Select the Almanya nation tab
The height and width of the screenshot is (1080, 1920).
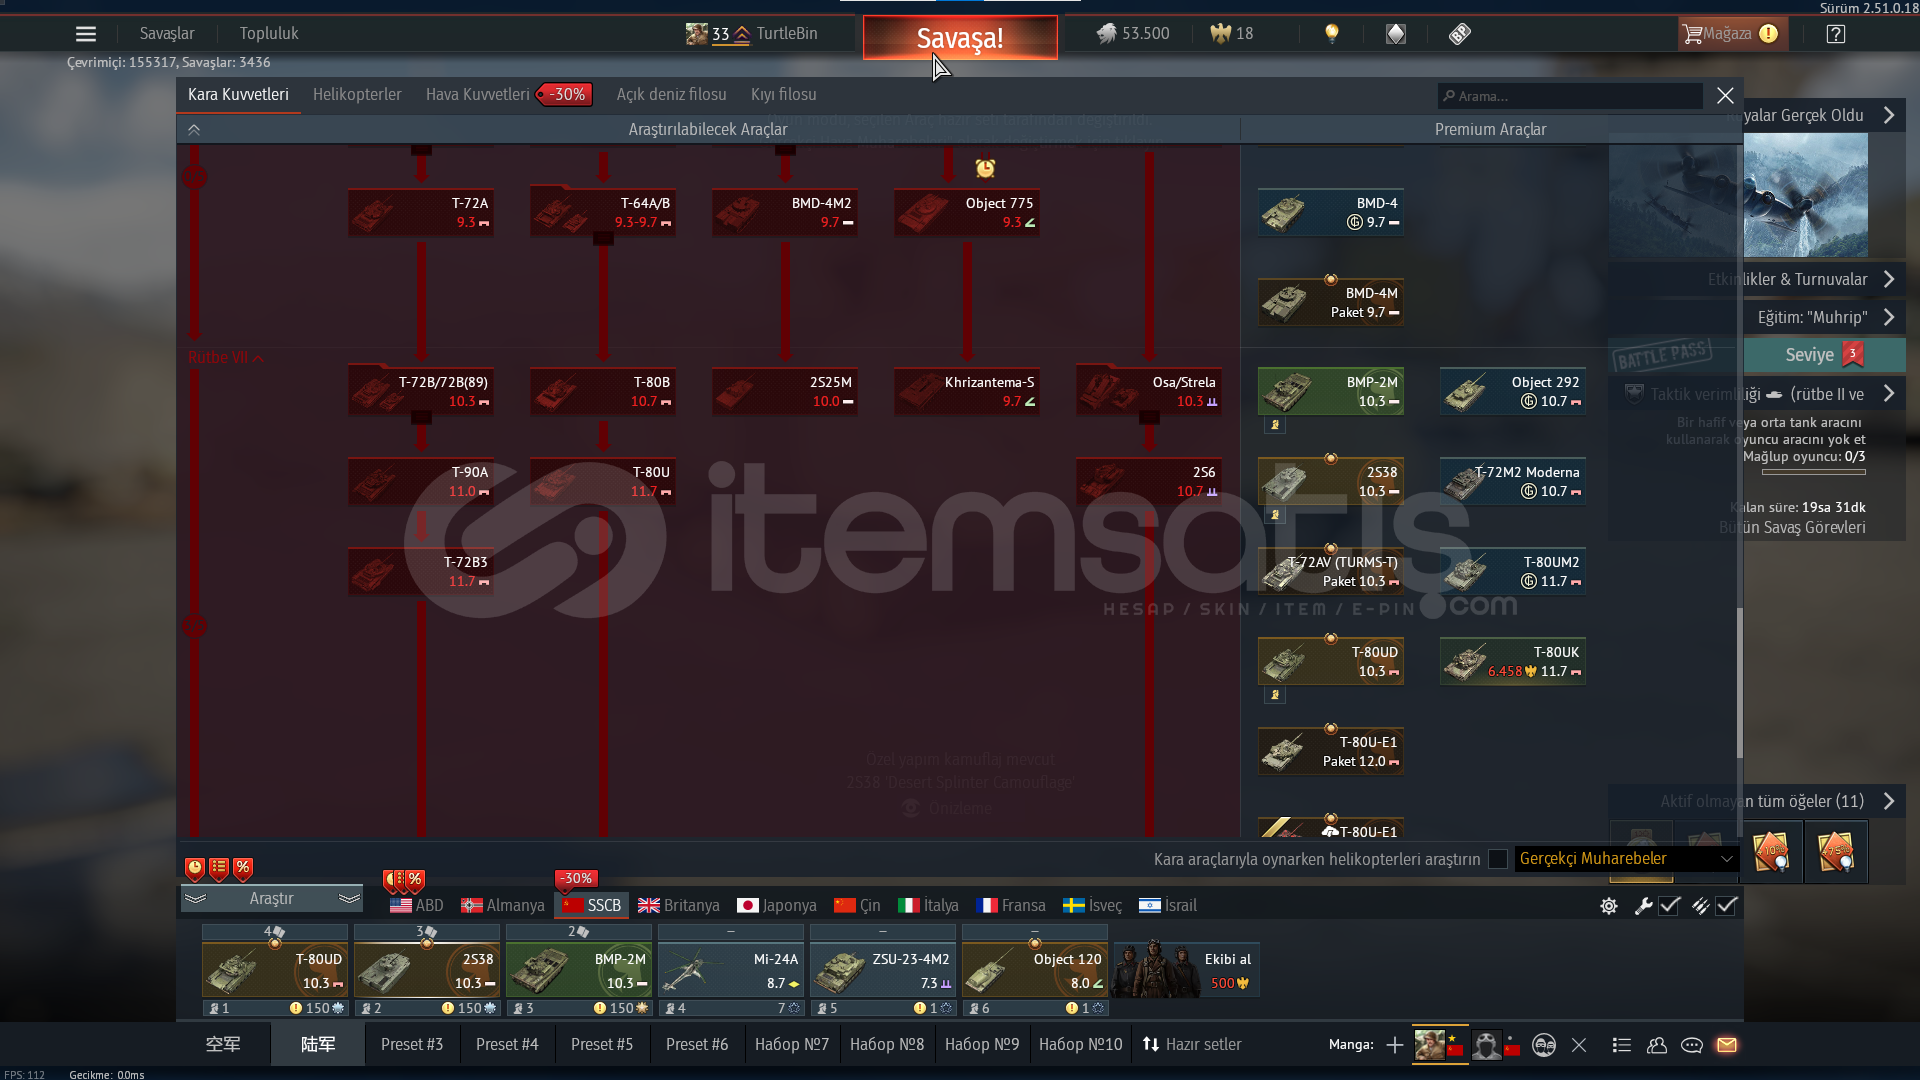(x=503, y=906)
